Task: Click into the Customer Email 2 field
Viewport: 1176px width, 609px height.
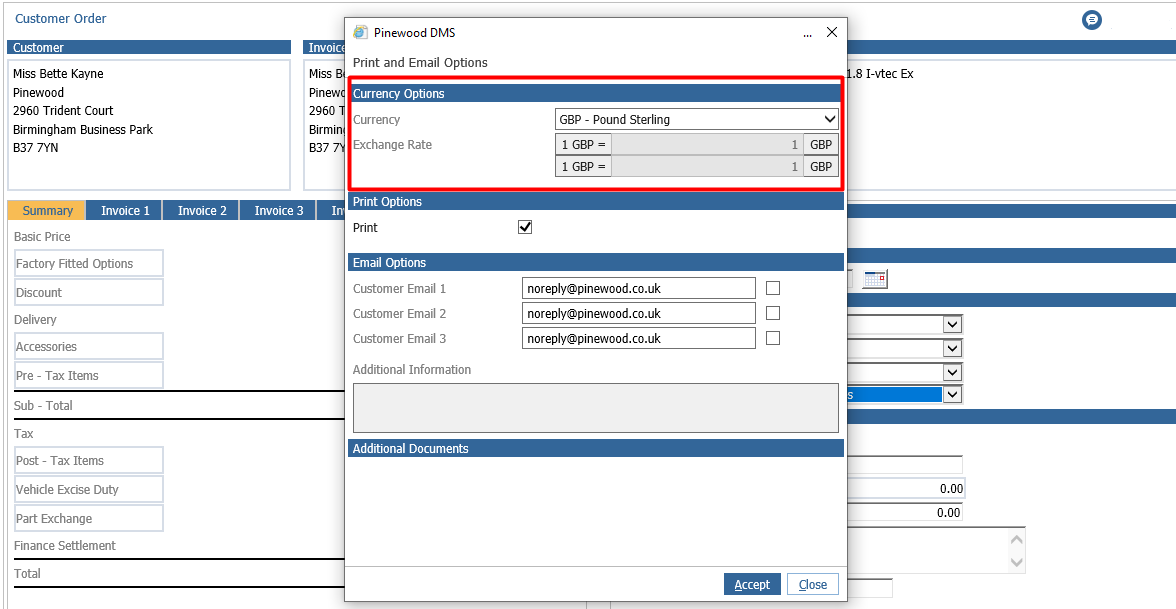Action: [639, 314]
